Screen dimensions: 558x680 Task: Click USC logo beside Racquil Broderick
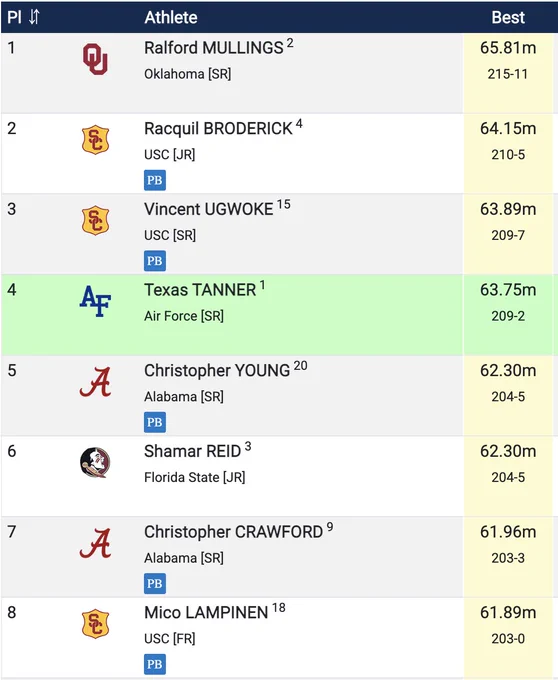click(x=95, y=140)
